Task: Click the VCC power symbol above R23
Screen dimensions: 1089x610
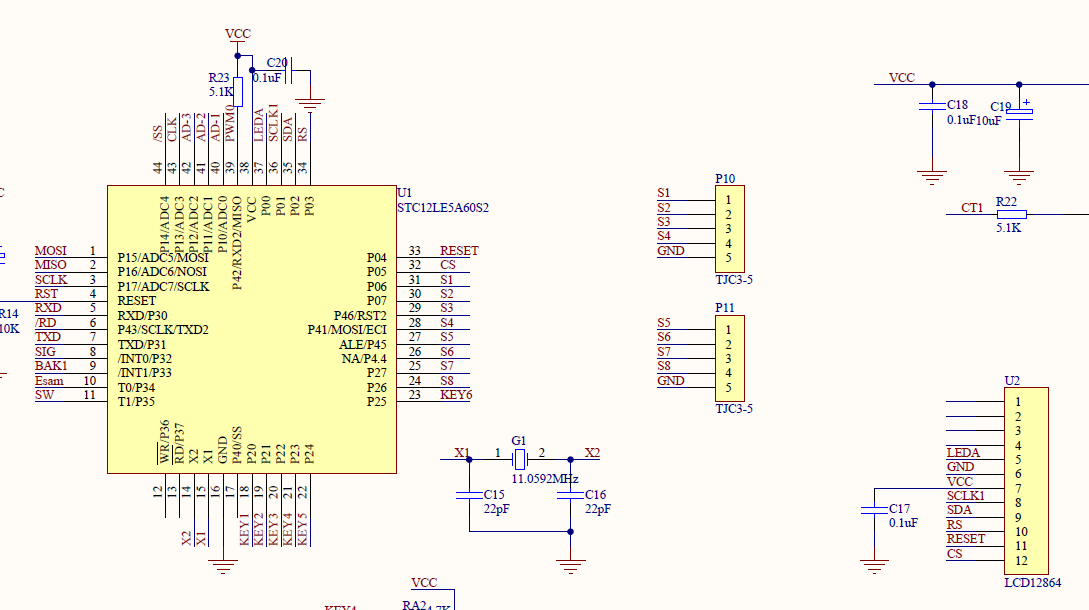Action: 238,38
